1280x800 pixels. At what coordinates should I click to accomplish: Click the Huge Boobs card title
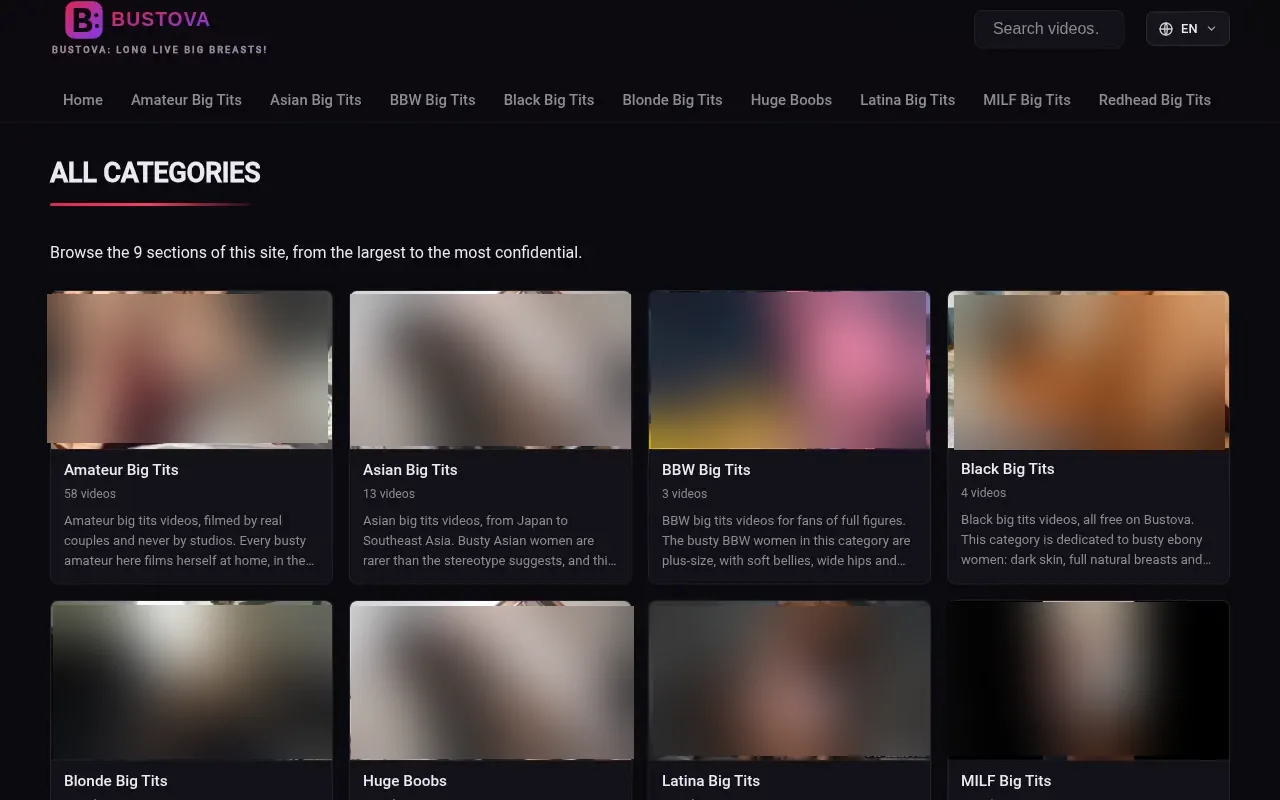point(405,781)
